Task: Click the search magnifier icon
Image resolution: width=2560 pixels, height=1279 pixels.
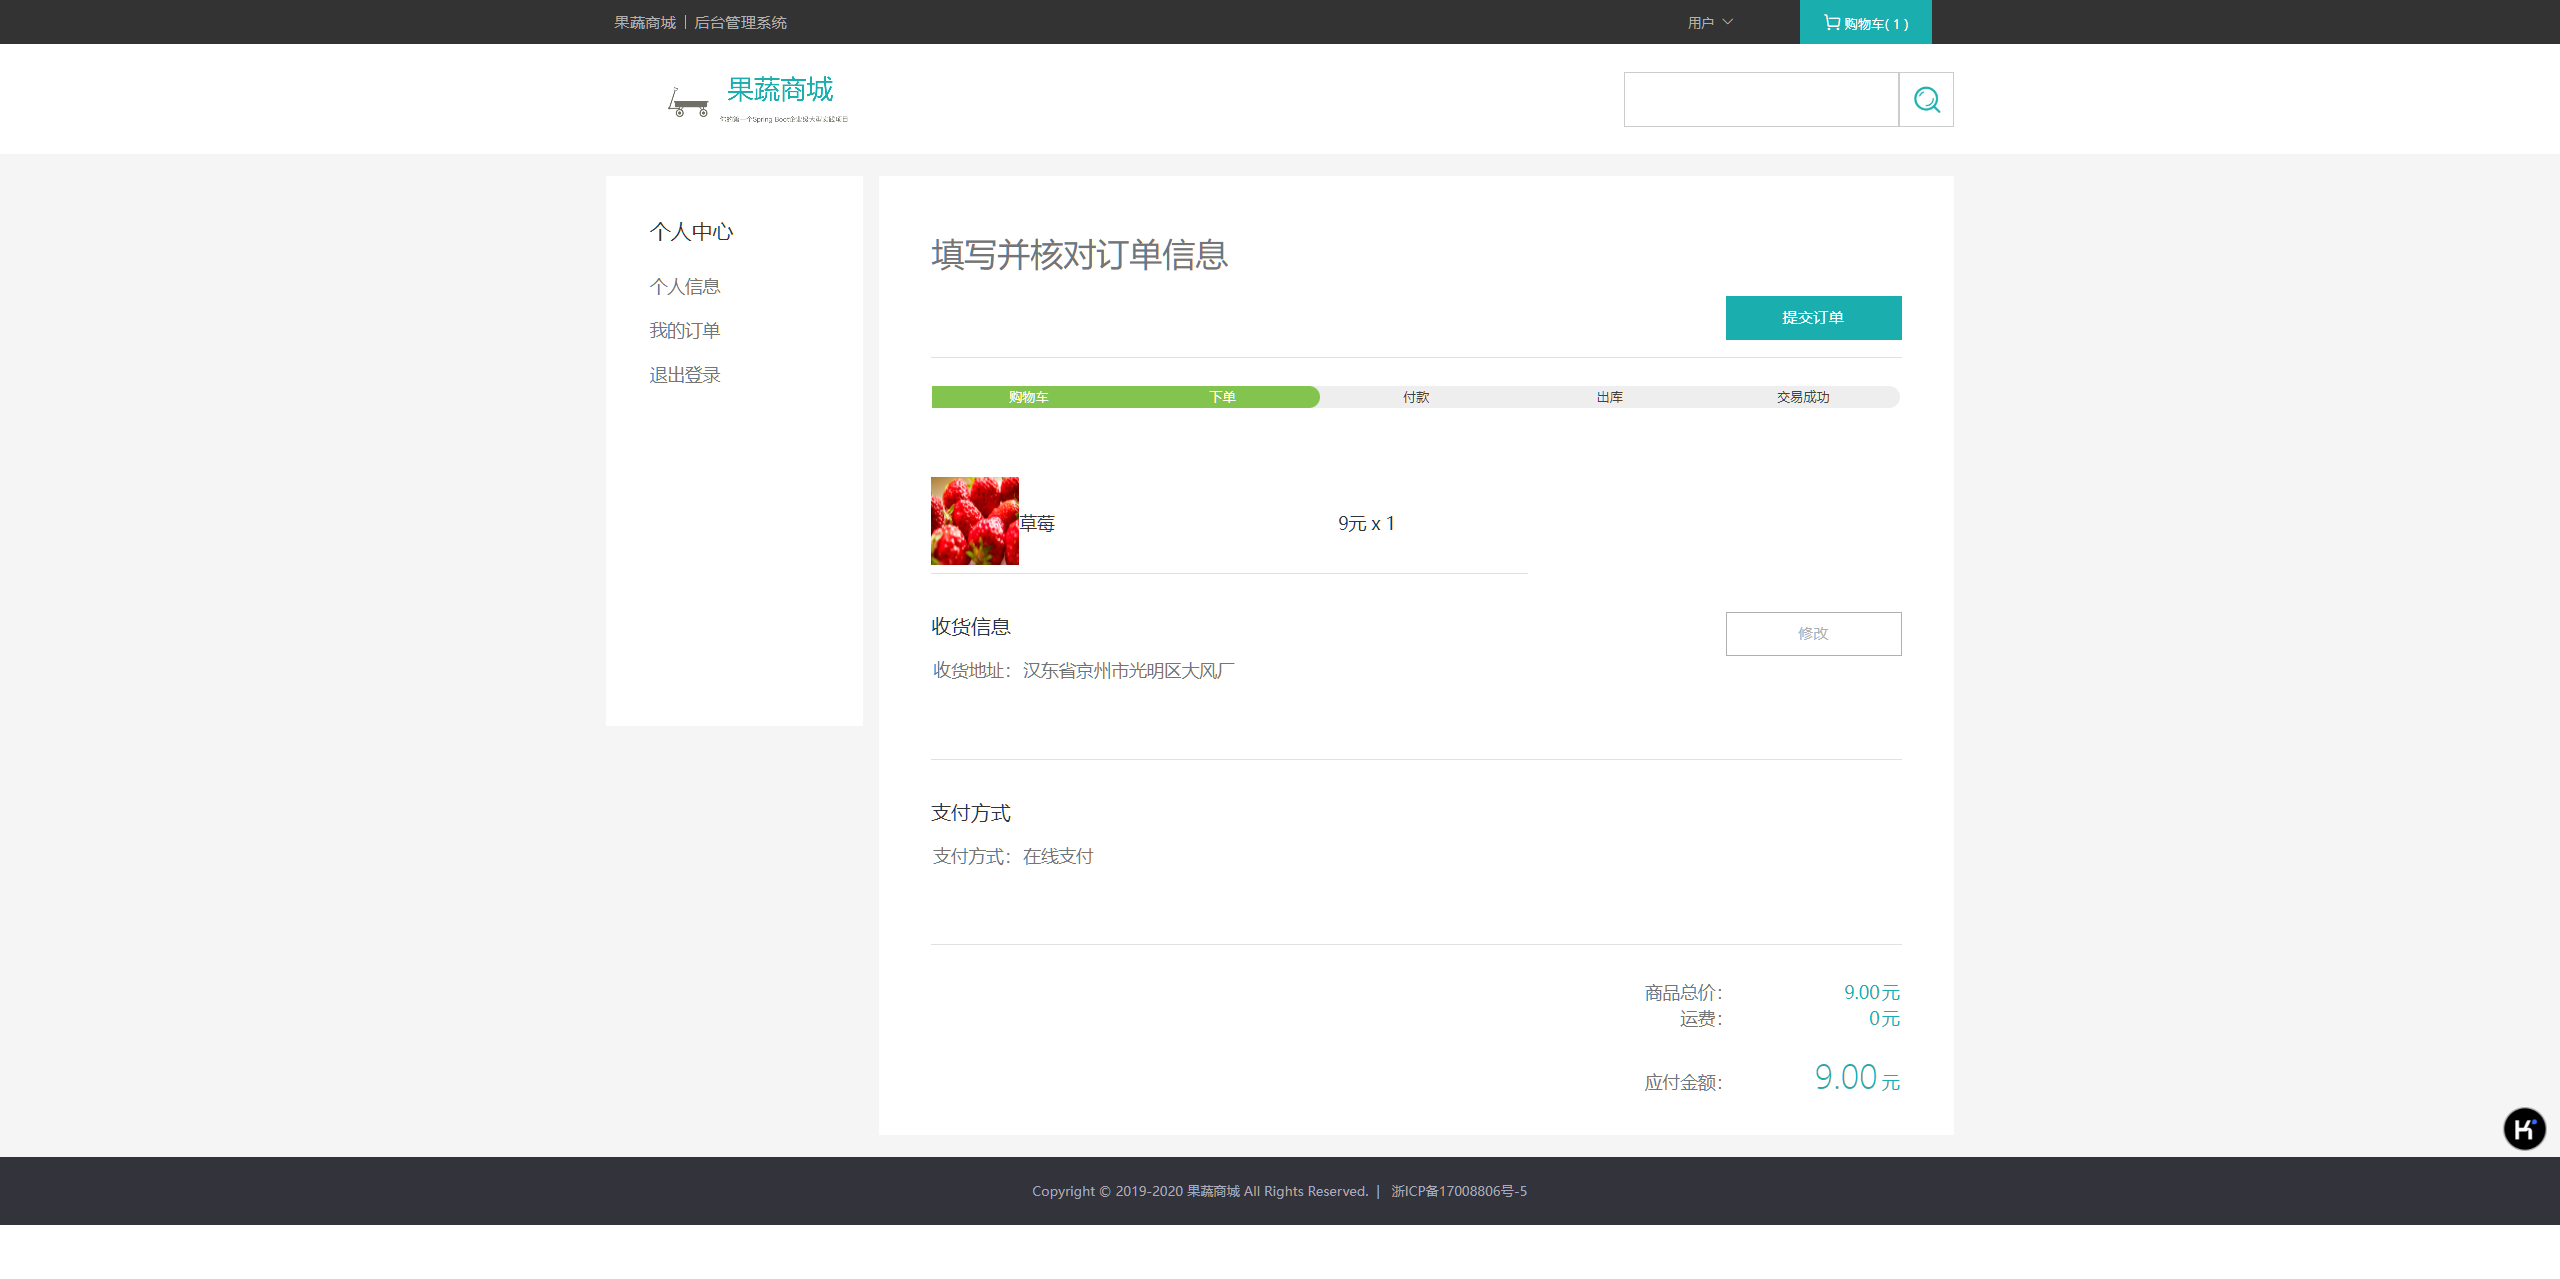Action: click(x=1926, y=100)
